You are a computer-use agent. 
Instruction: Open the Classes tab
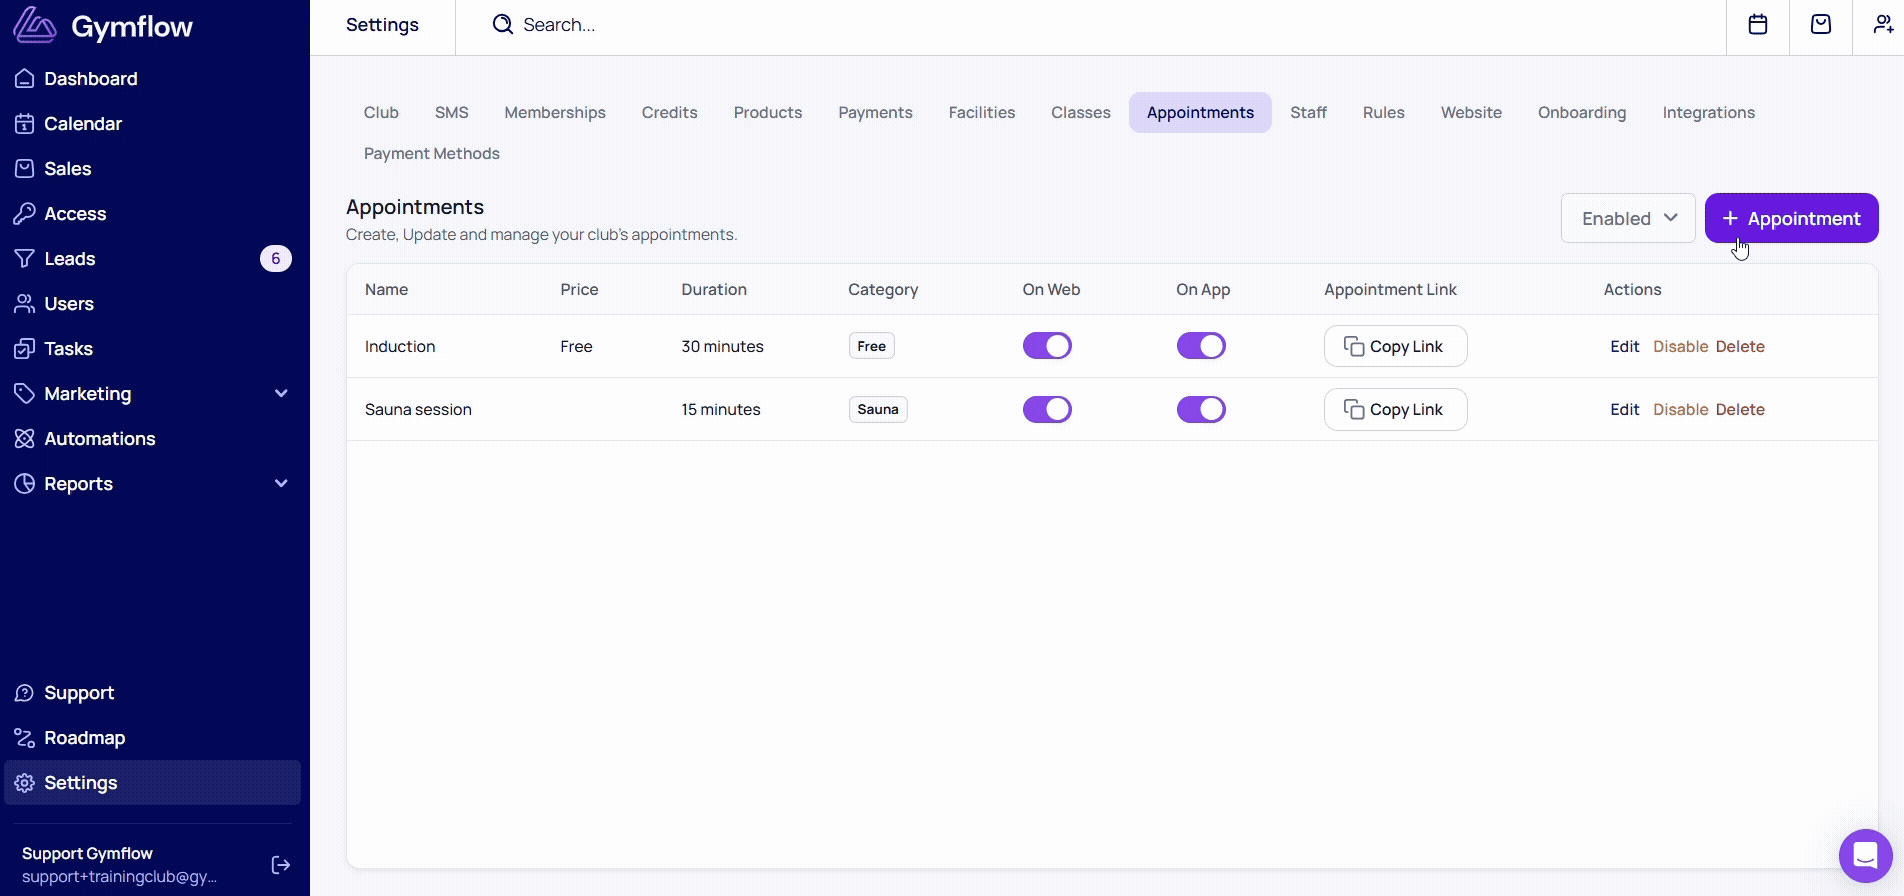click(1081, 113)
